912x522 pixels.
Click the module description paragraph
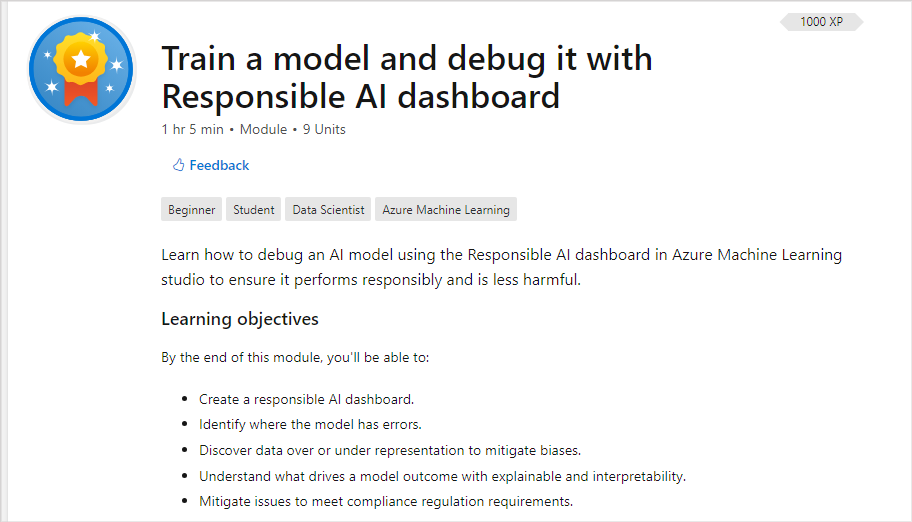(501, 267)
